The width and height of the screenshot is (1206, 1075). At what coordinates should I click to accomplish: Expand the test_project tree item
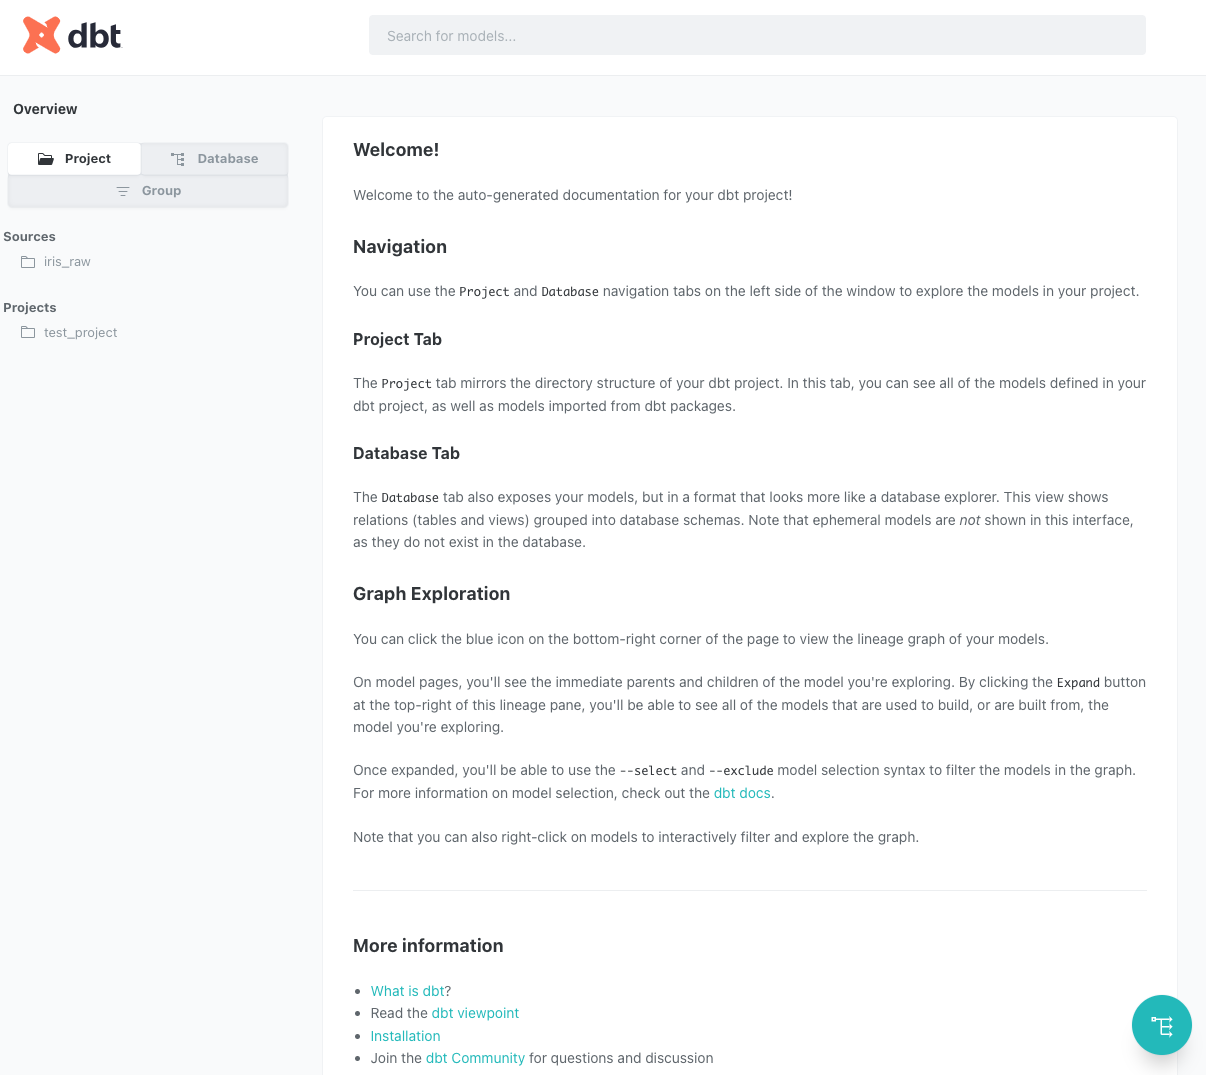[x=80, y=333]
